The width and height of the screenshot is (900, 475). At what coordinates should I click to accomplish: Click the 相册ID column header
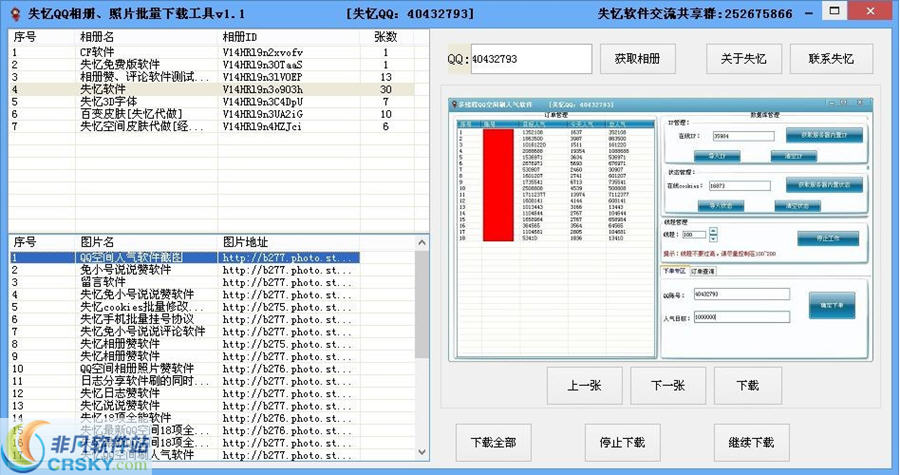(289, 37)
